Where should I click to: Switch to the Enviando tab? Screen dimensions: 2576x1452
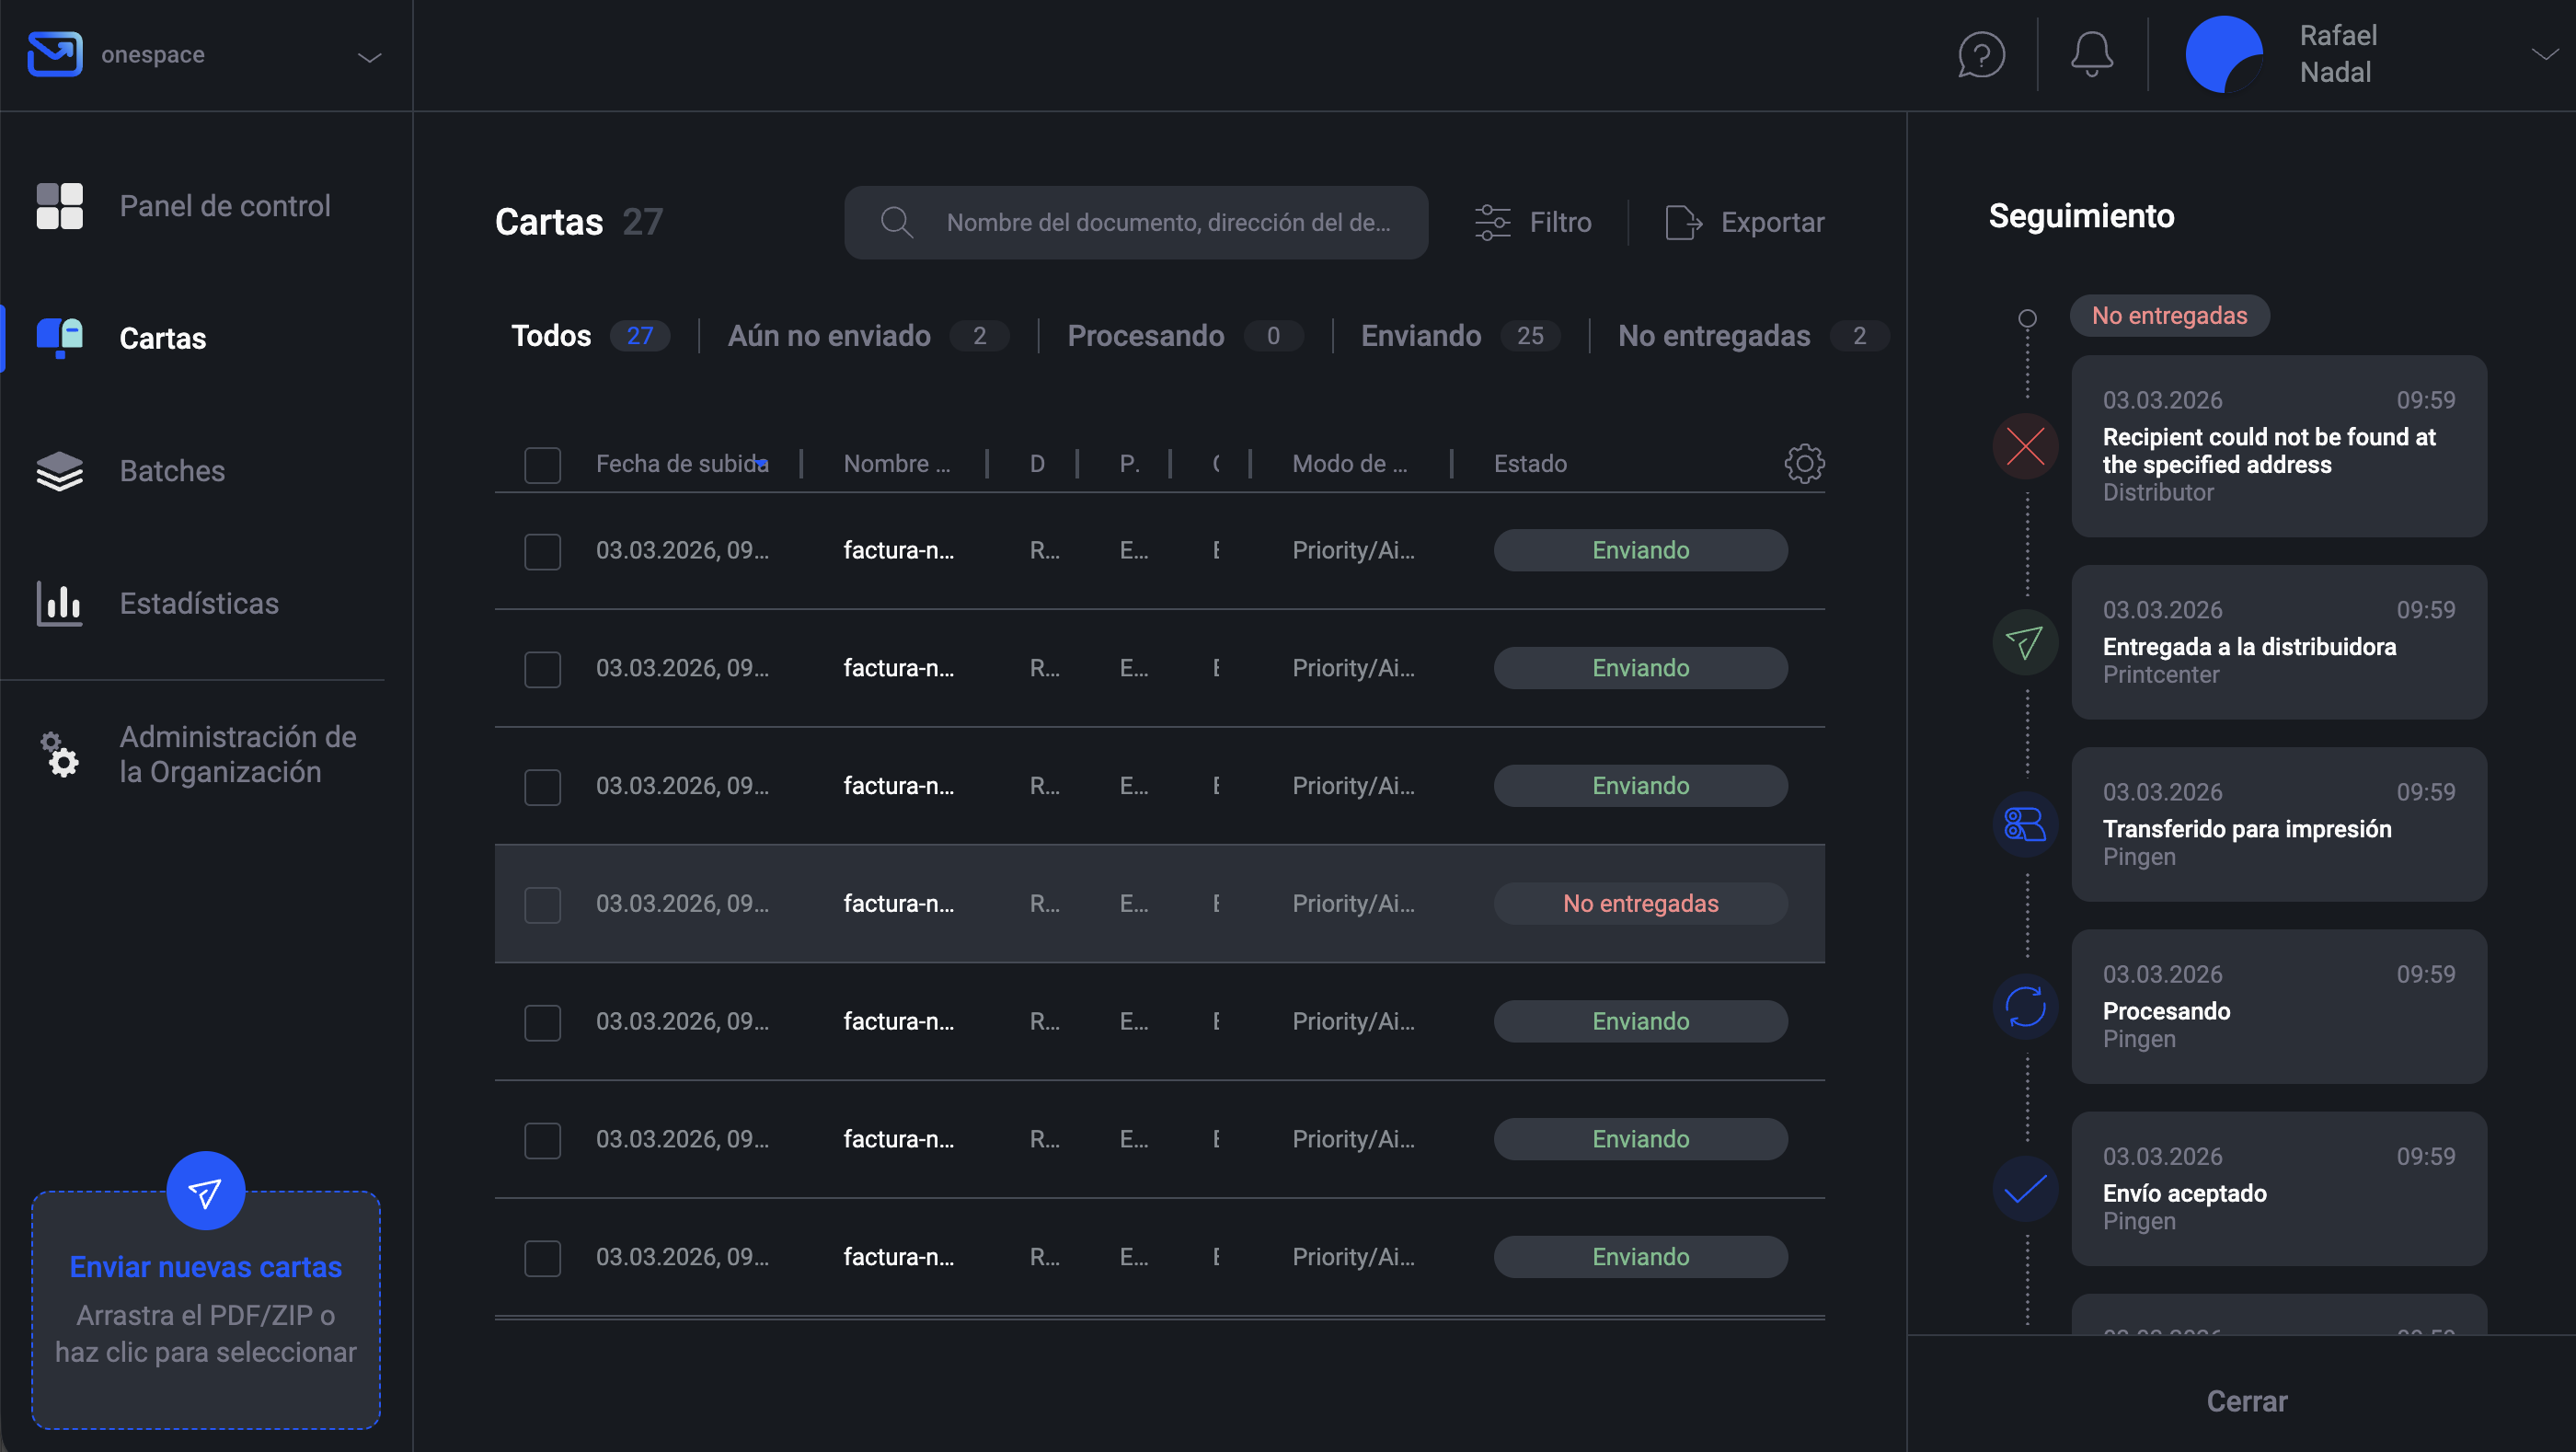click(1420, 336)
